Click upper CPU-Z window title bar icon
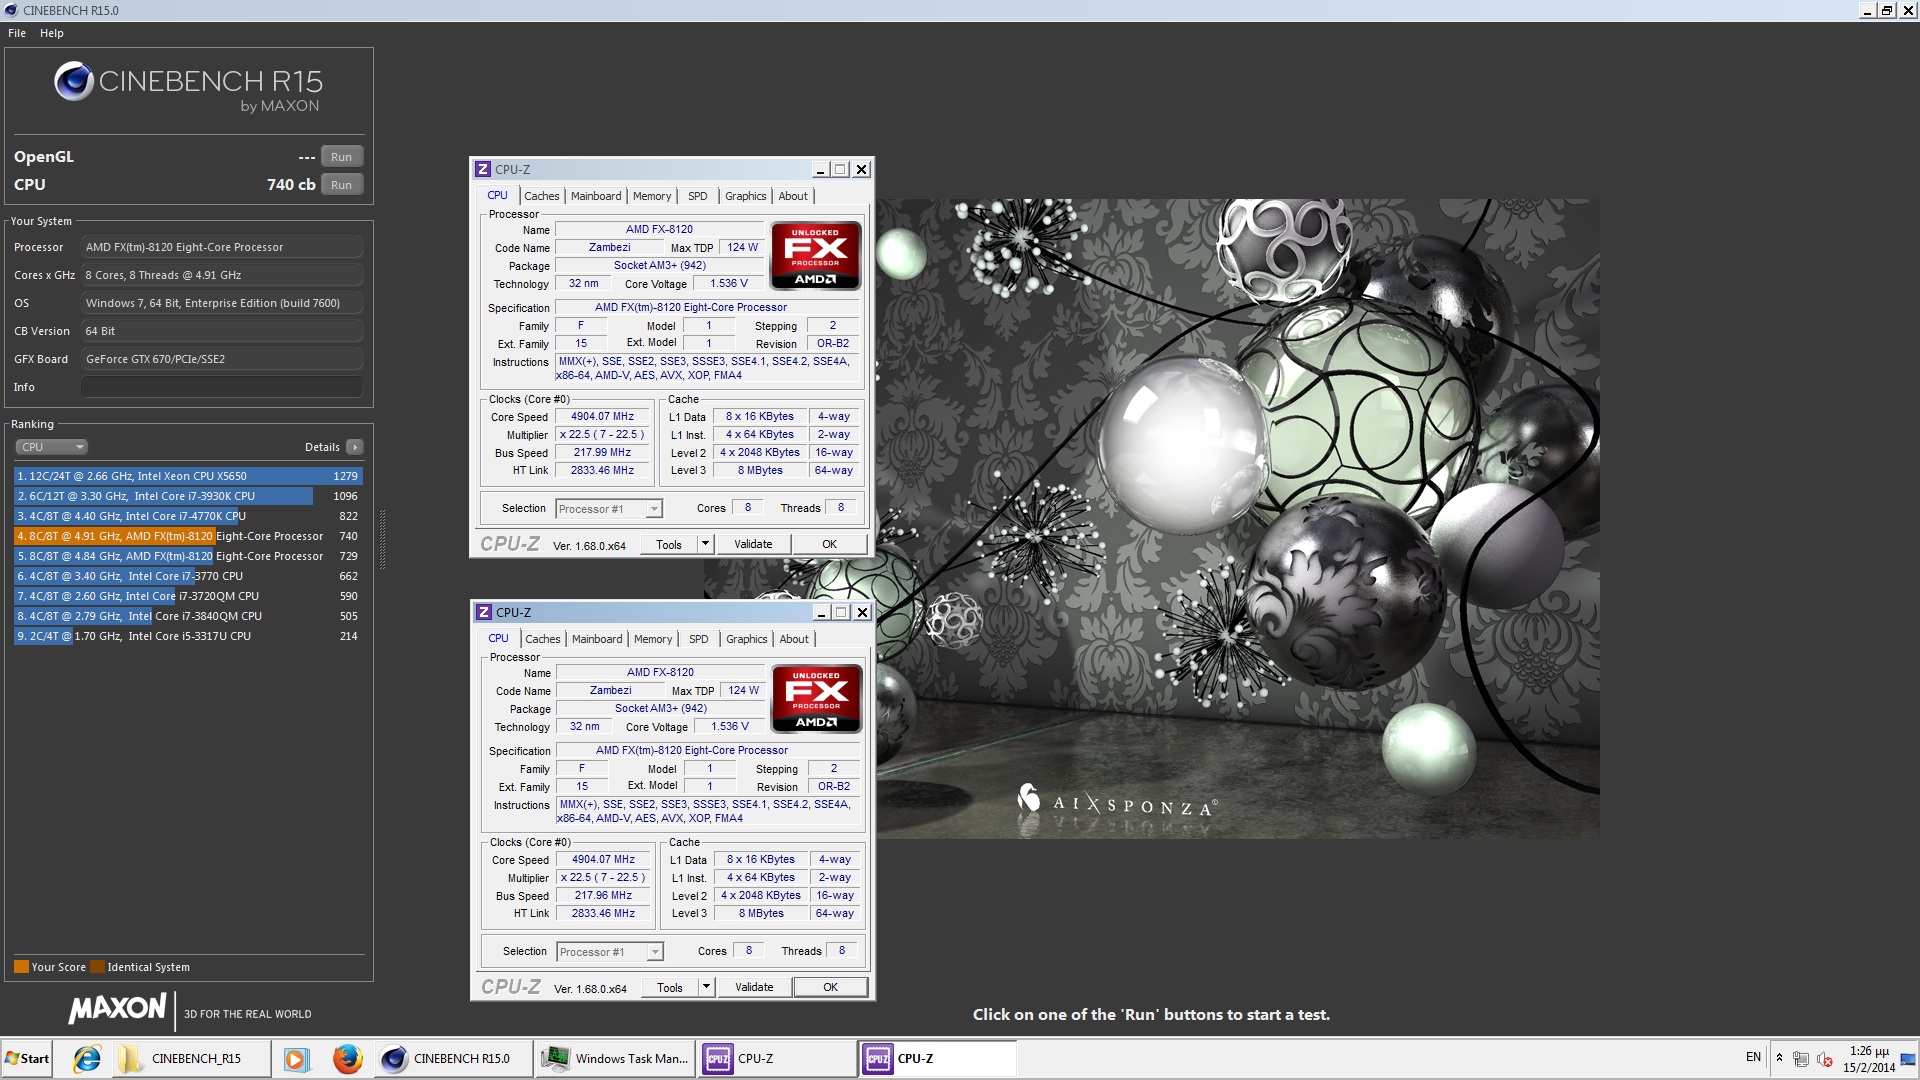Image resolution: width=1920 pixels, height=1080 pixels. [x=483, y=169]
